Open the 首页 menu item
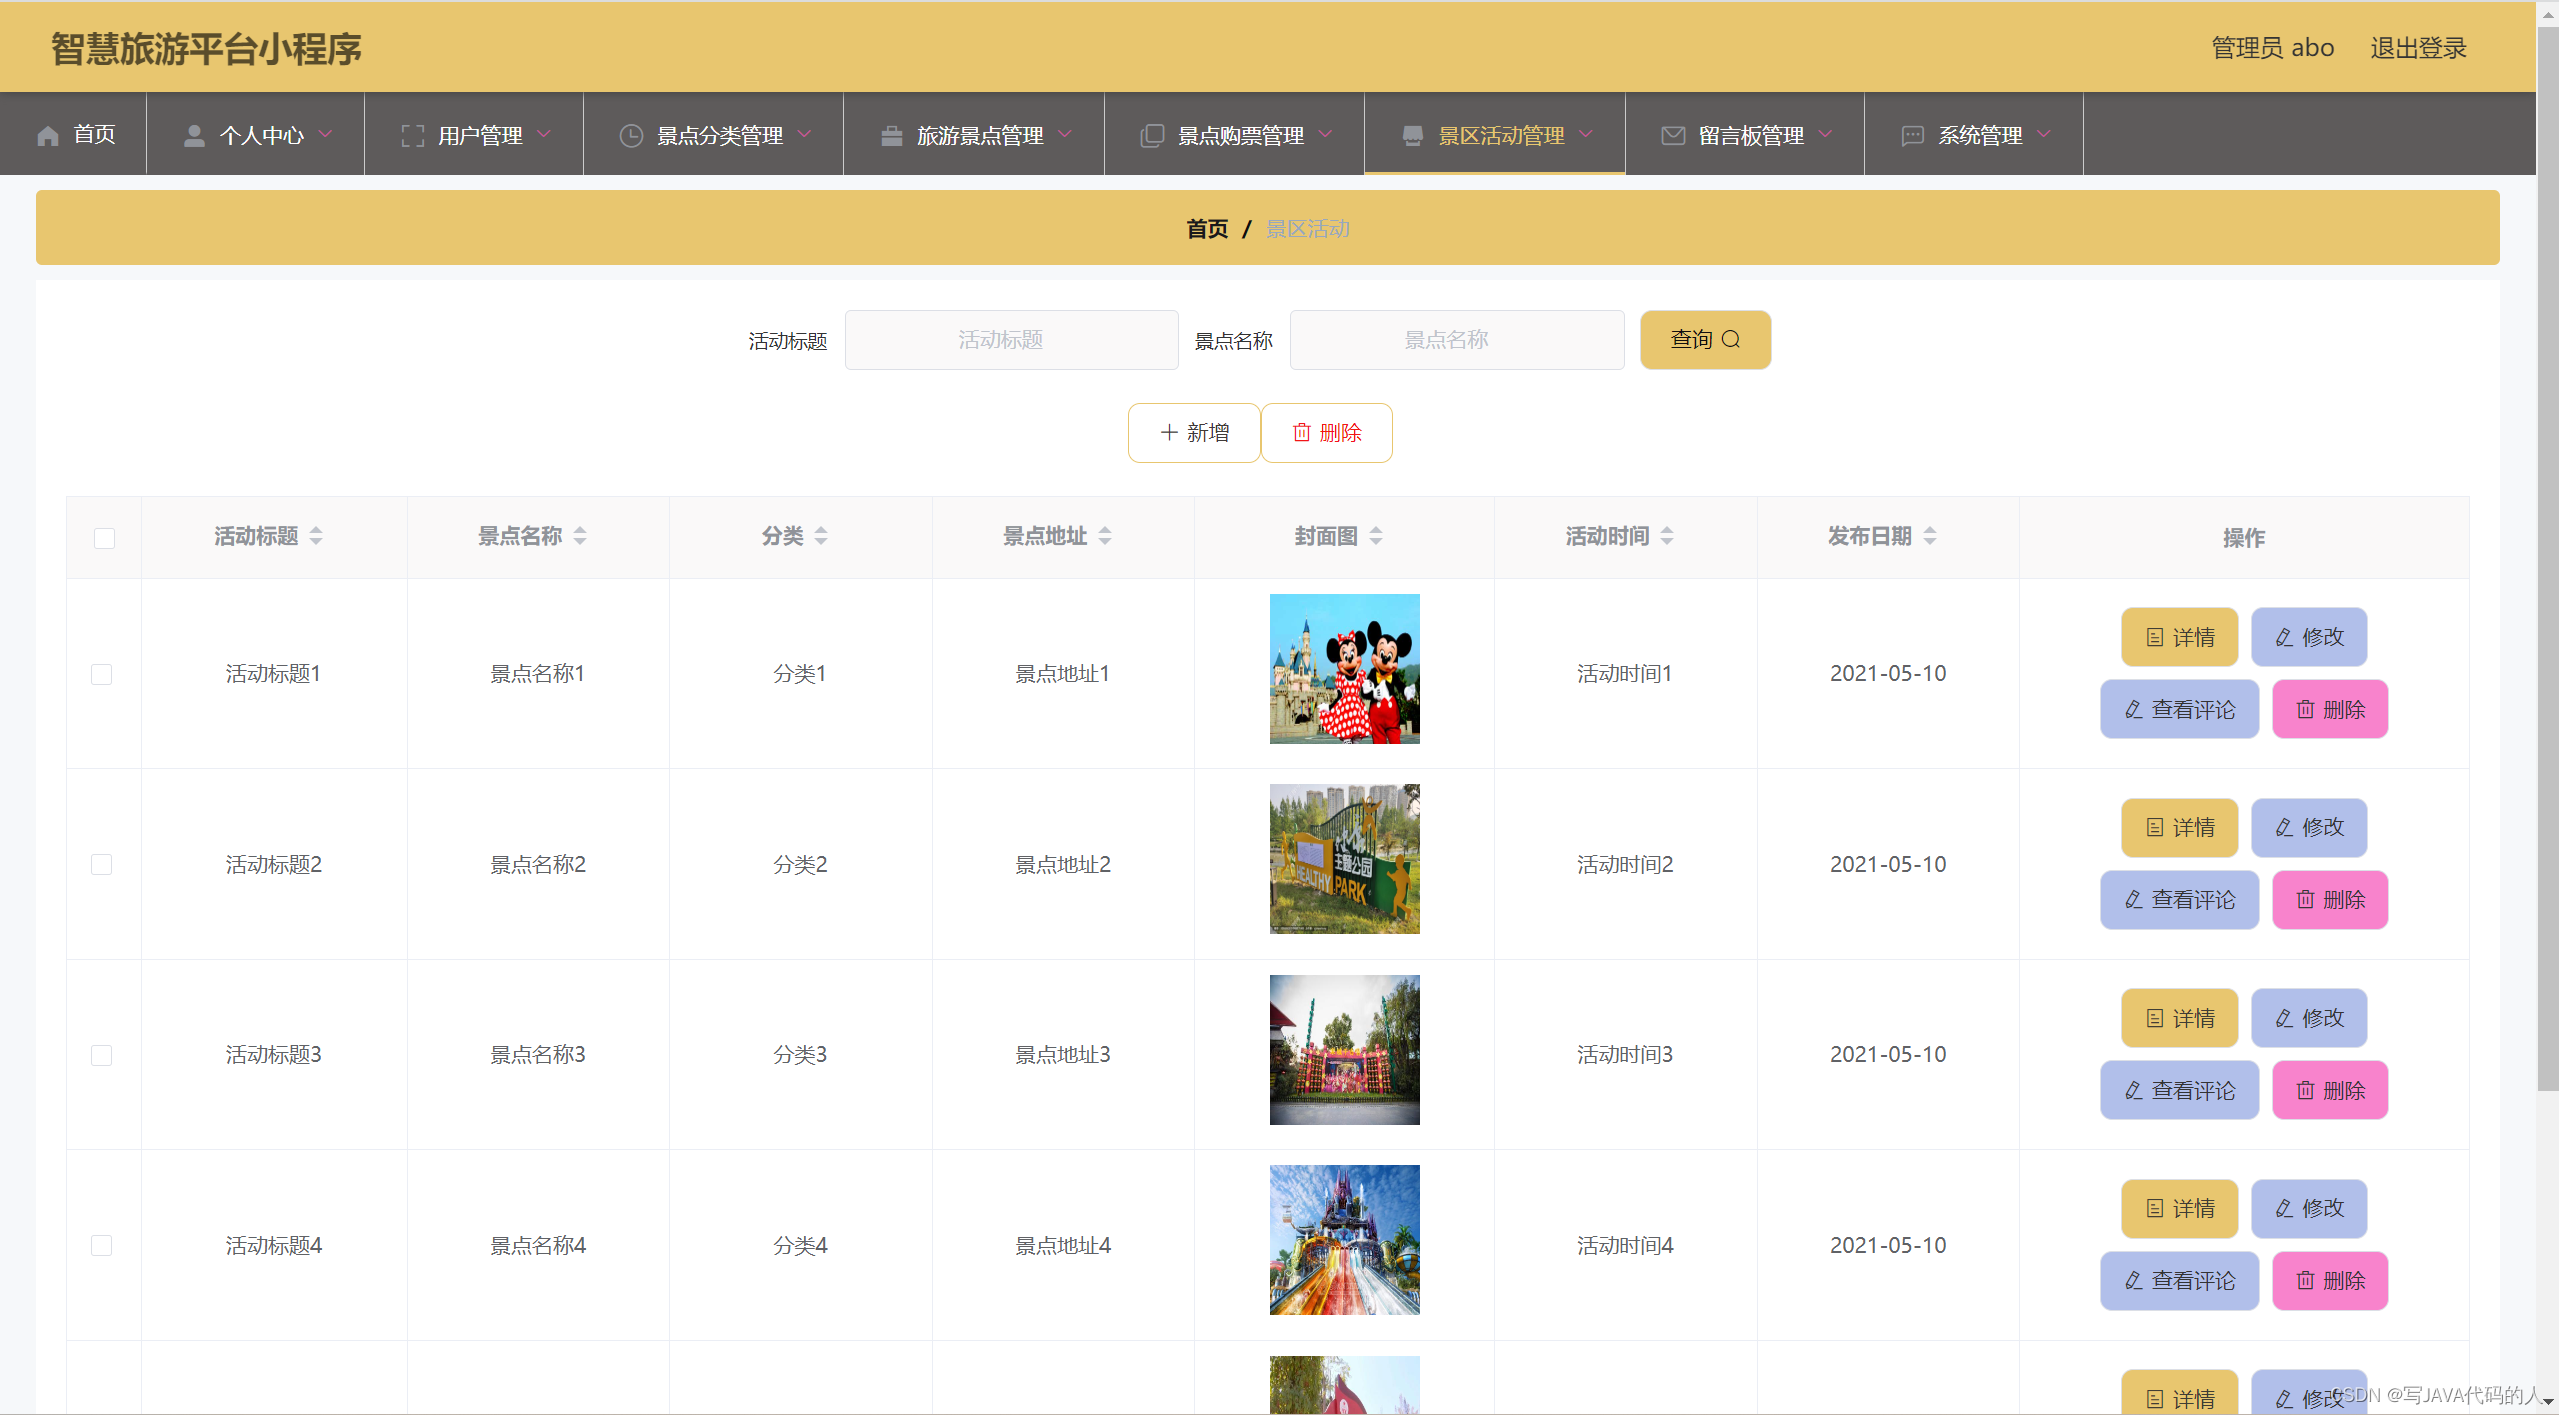Screen dimensions: 2559x1415 [x=74, y=134]
